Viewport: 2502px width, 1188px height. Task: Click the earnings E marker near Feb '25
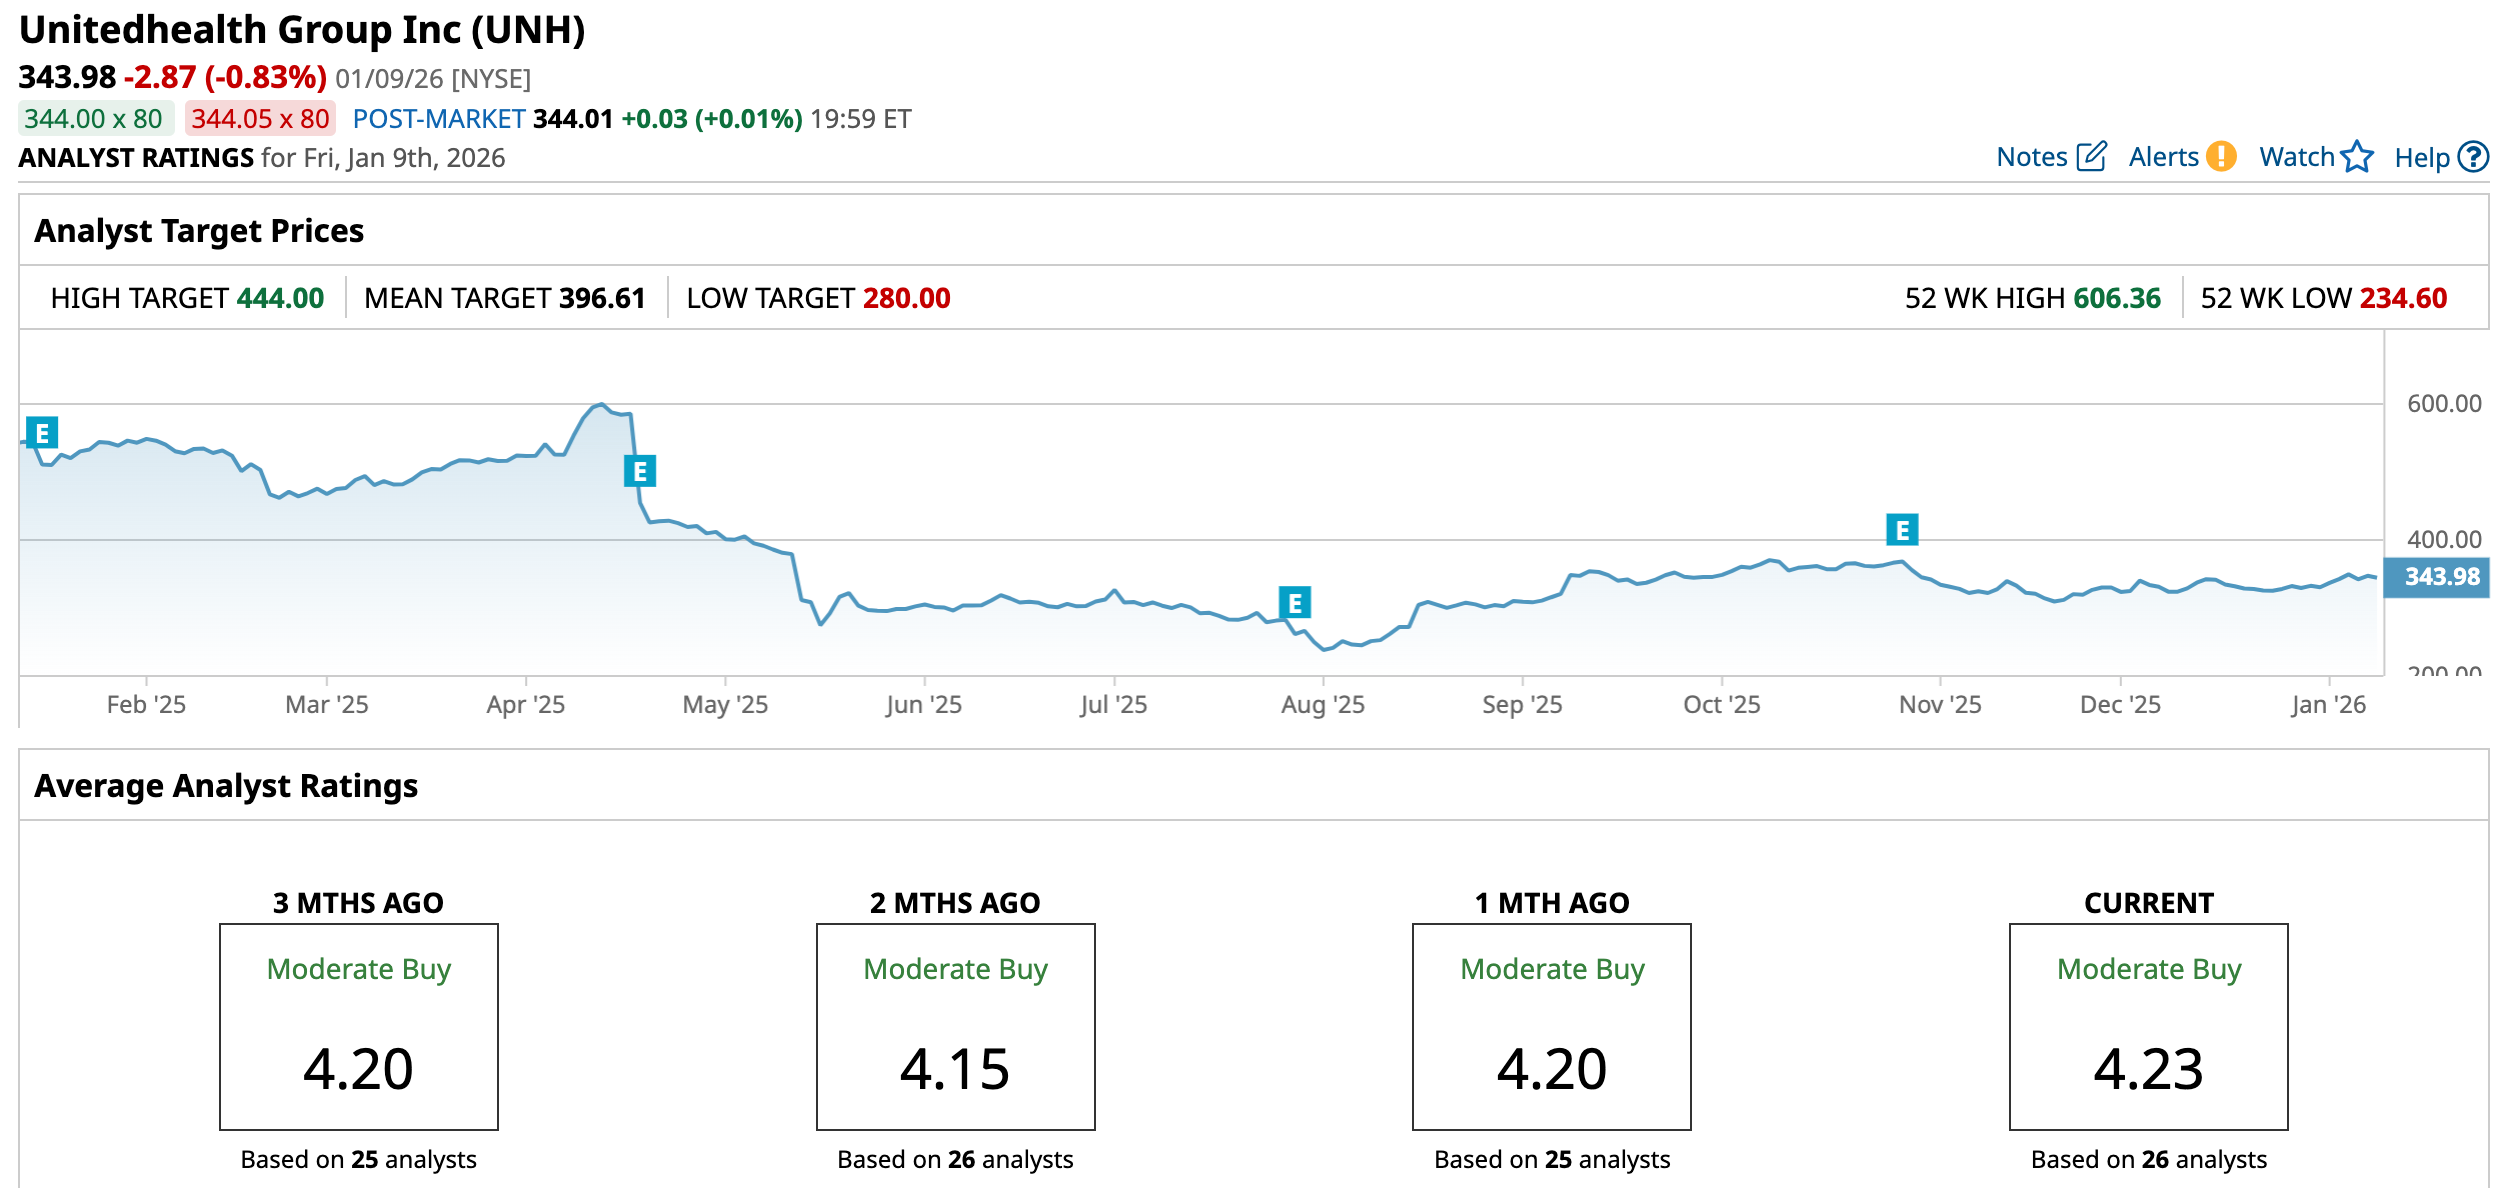tap(42, 433)
